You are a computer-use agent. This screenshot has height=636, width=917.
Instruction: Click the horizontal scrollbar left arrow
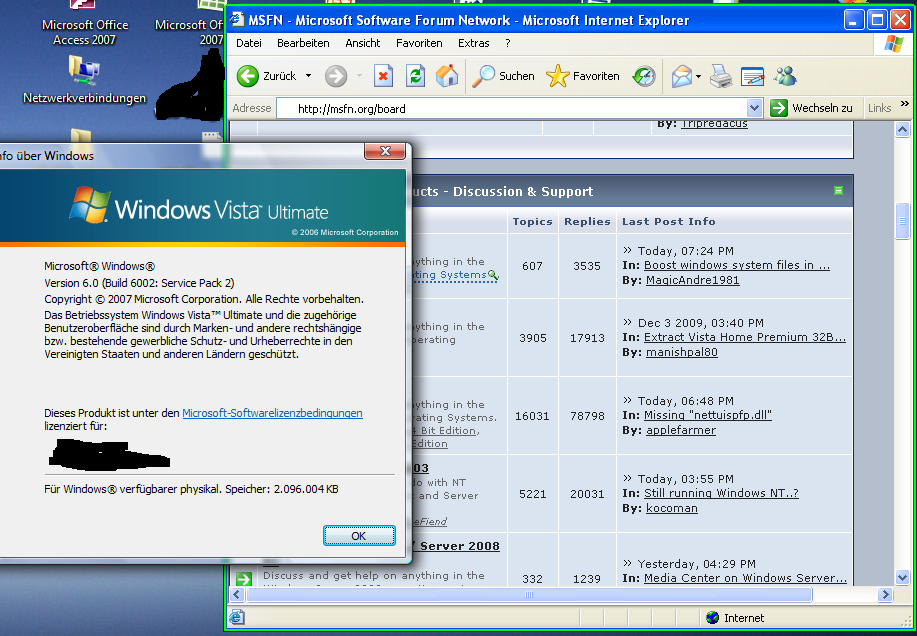[x=237, y=595]
